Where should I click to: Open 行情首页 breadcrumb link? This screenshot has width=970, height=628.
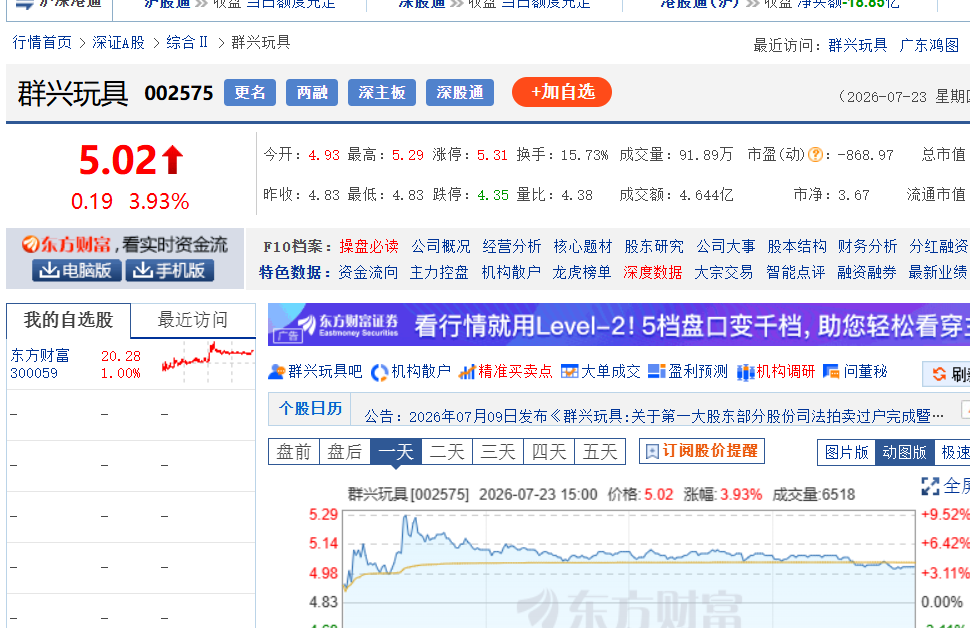point(42,43)
